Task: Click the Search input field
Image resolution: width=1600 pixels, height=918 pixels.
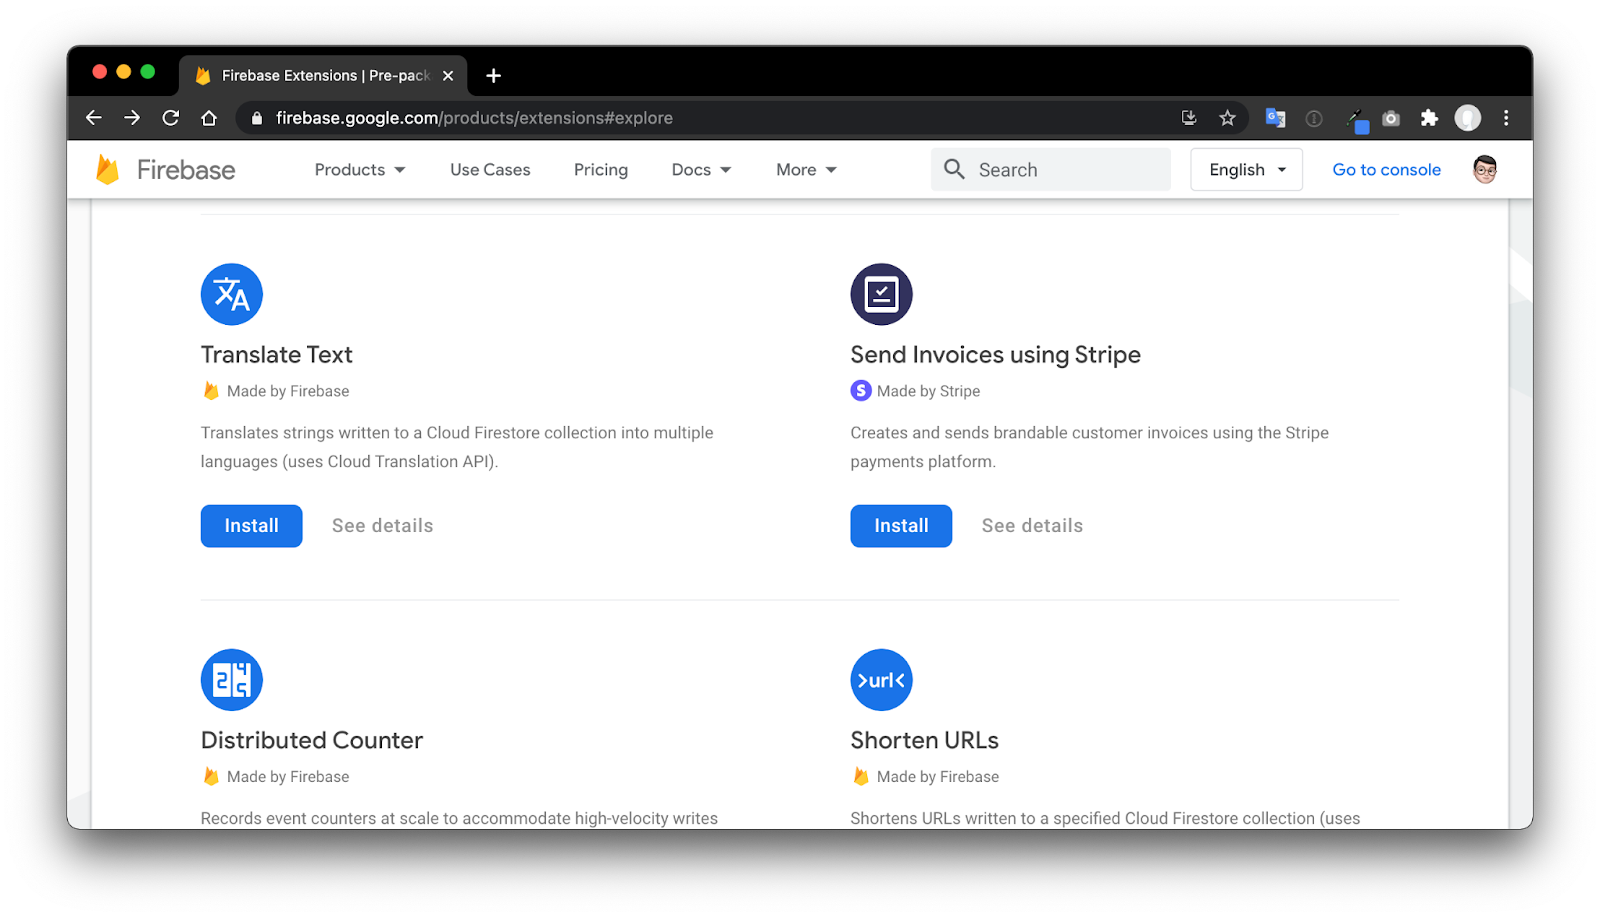Action: click(1051, 169)
